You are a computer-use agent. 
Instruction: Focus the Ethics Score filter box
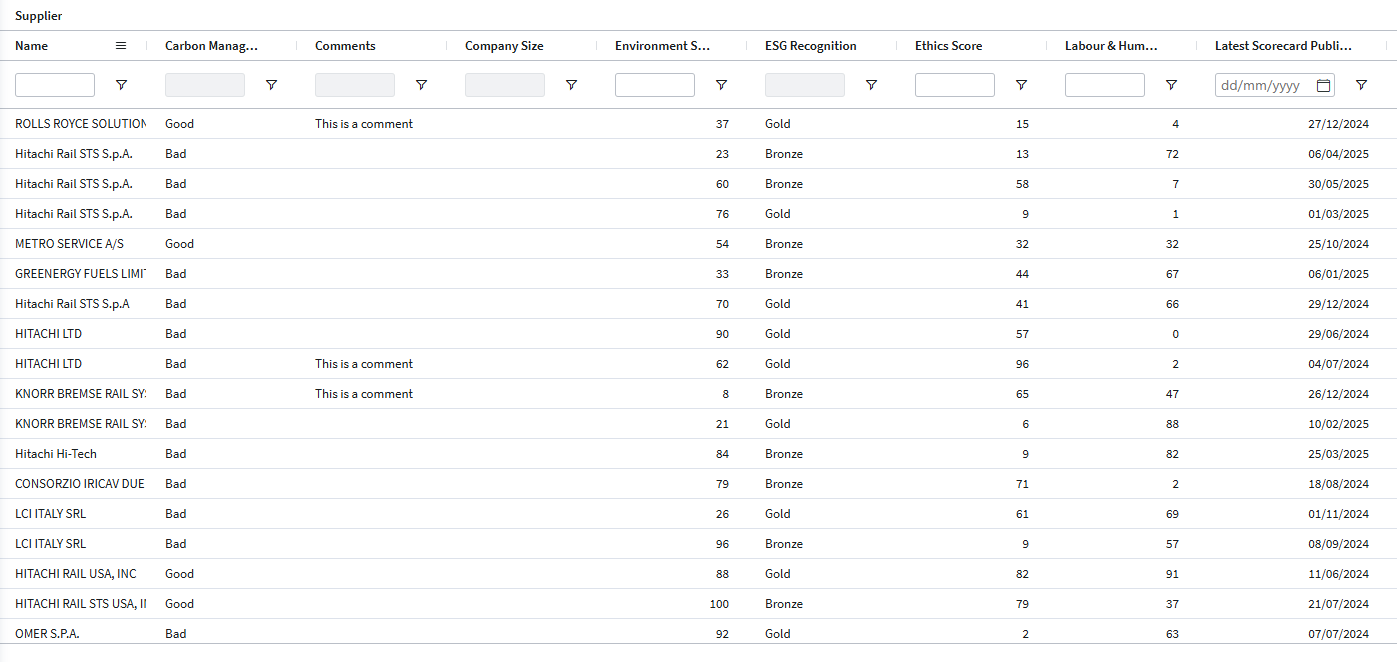[x=955, y=85]
